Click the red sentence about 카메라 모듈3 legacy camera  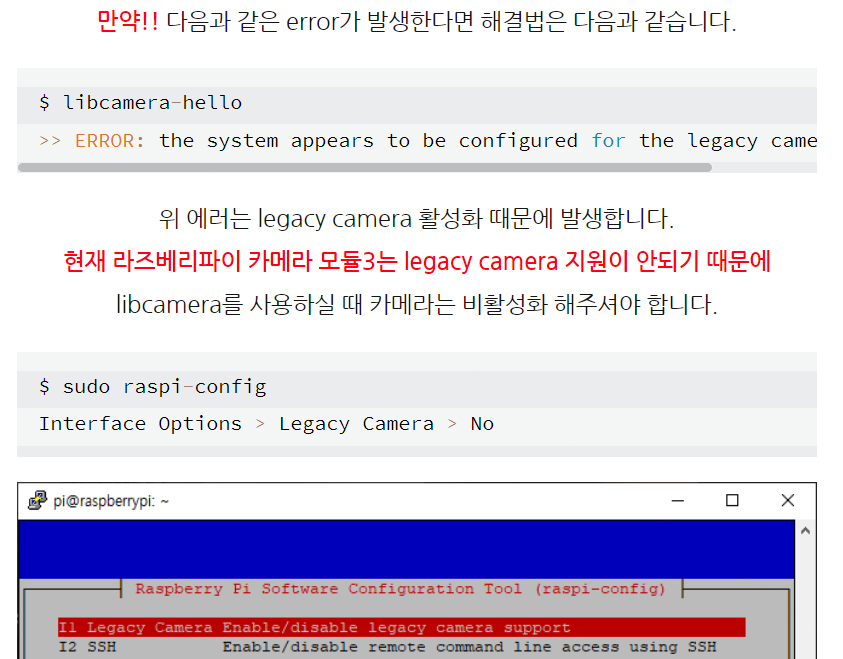tap(417, 262)
